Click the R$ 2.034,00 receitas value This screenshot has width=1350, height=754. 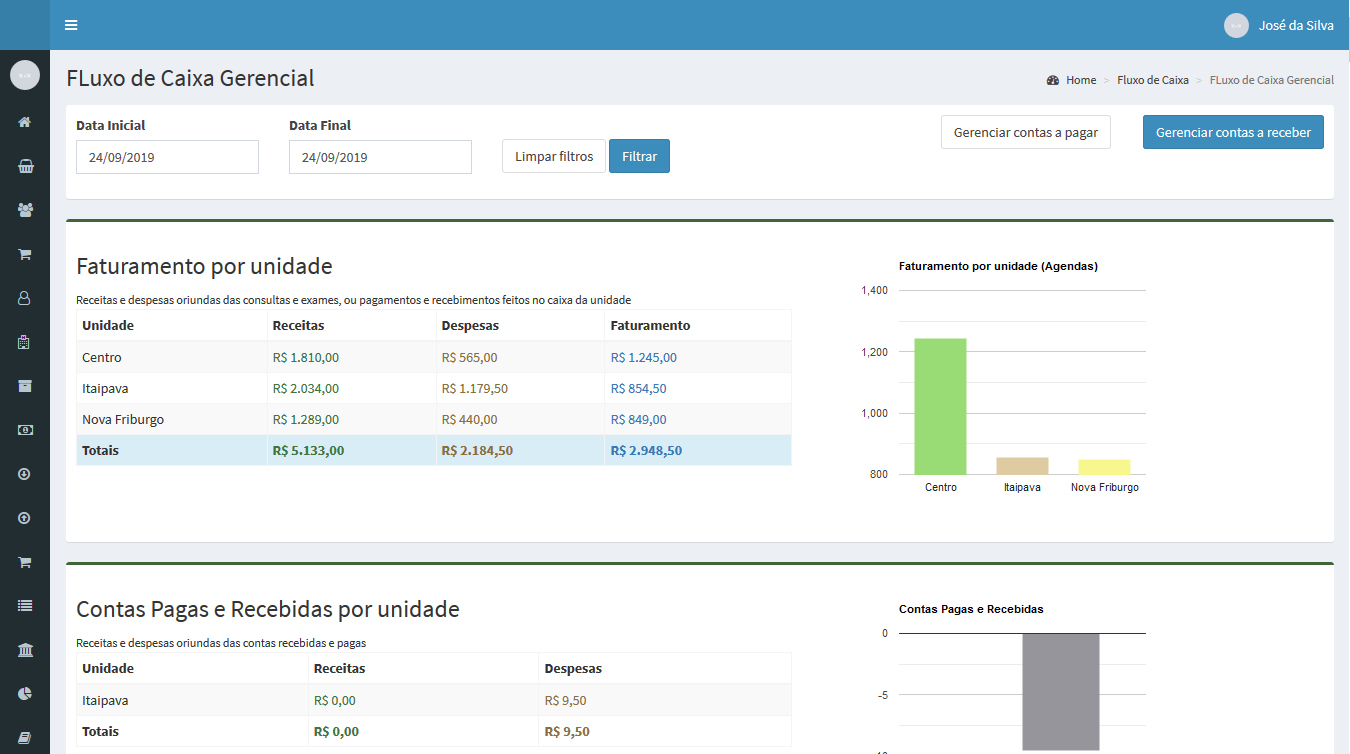coord(305,388)
